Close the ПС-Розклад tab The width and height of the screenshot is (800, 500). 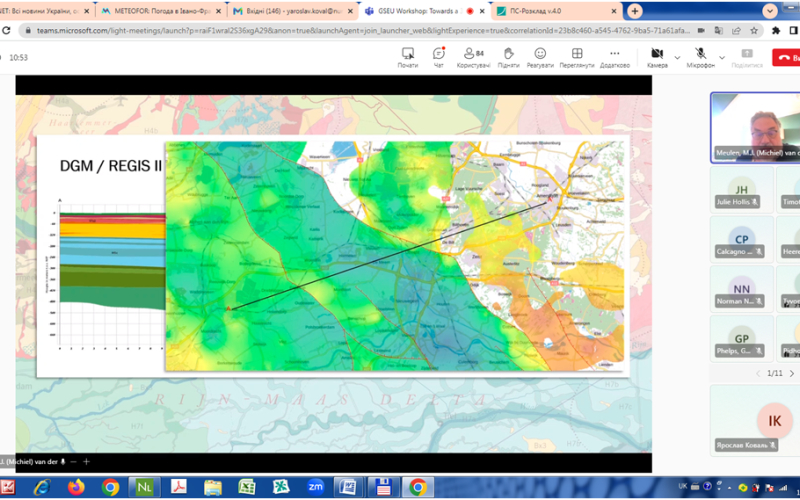pos(614,11)
